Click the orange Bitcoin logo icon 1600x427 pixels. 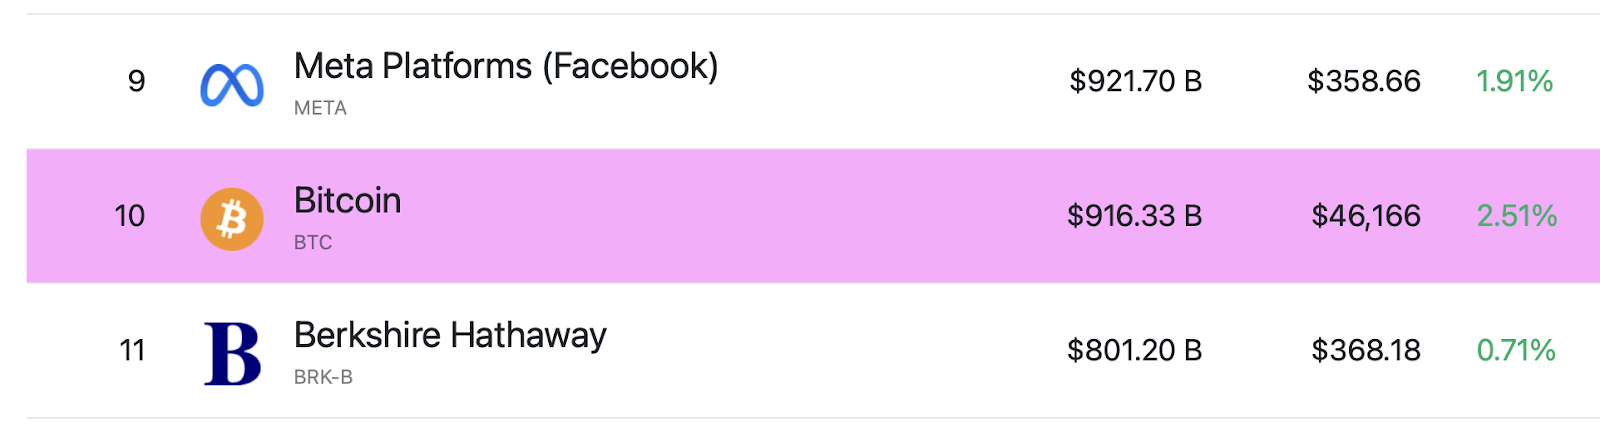tap(232, 219)
